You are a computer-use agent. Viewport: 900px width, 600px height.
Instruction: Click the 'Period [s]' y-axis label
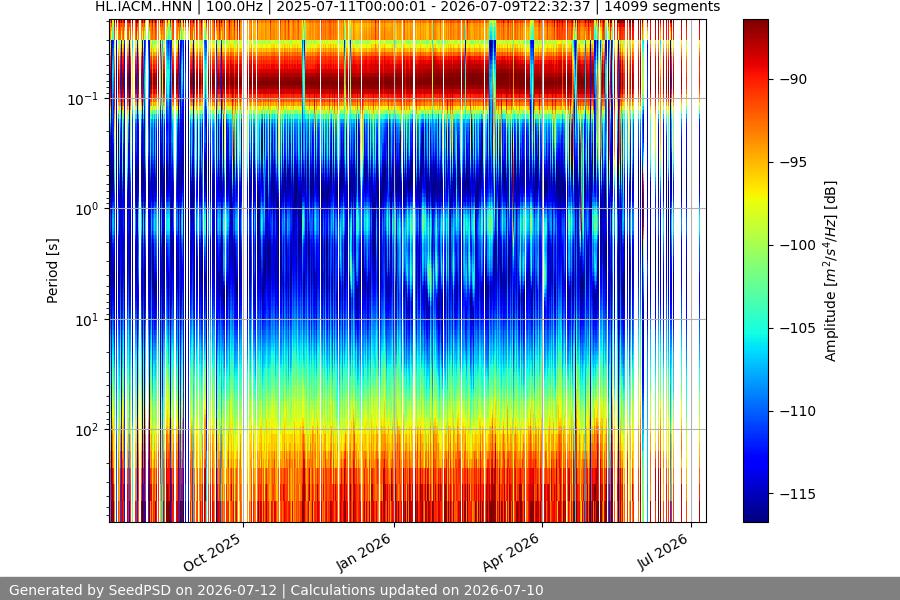(x=52, y=271)
